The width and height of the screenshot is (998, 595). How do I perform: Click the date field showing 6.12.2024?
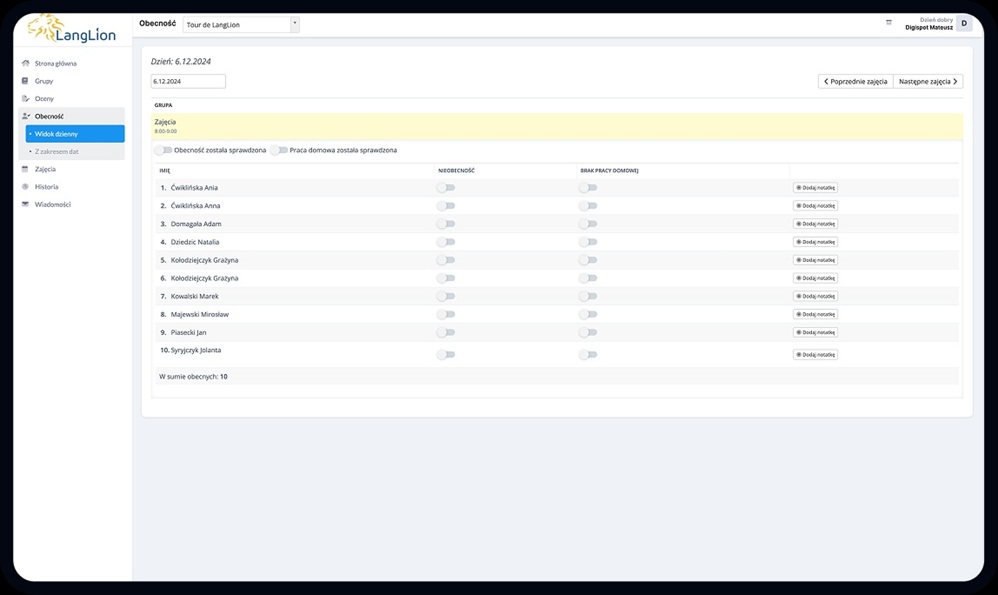(188, 81)
